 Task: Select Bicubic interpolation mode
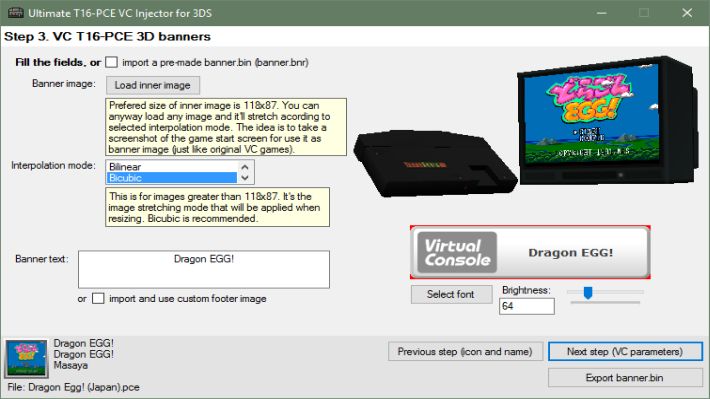click(172, 178)
